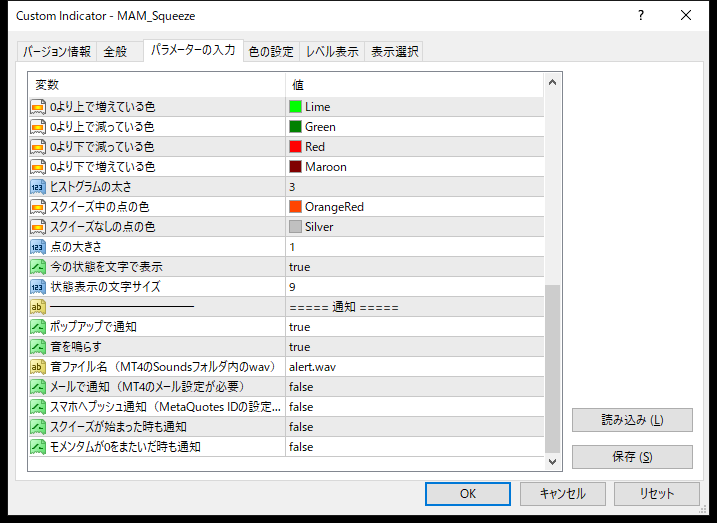This screenshot has height=523, width=717.
Task: Toggle the false value of メールで通知
Action: pos(415,387)
